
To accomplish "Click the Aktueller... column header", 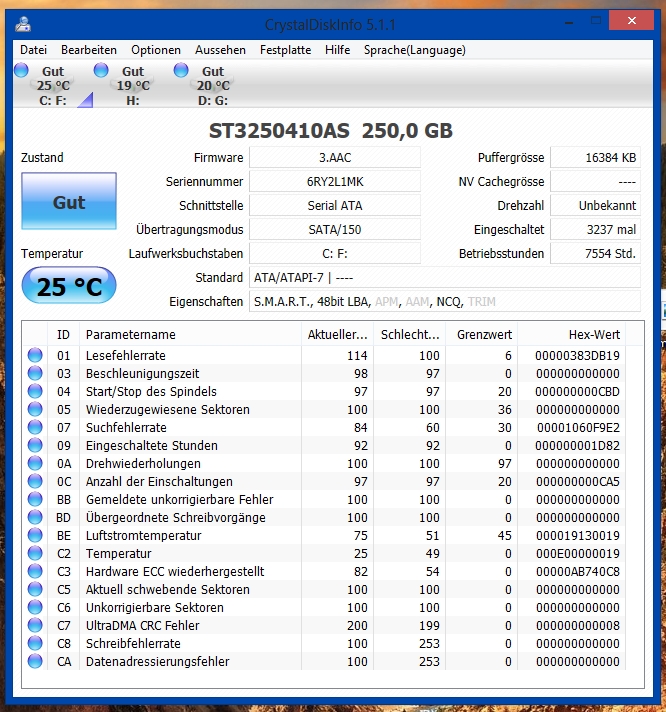I will 337,335.
